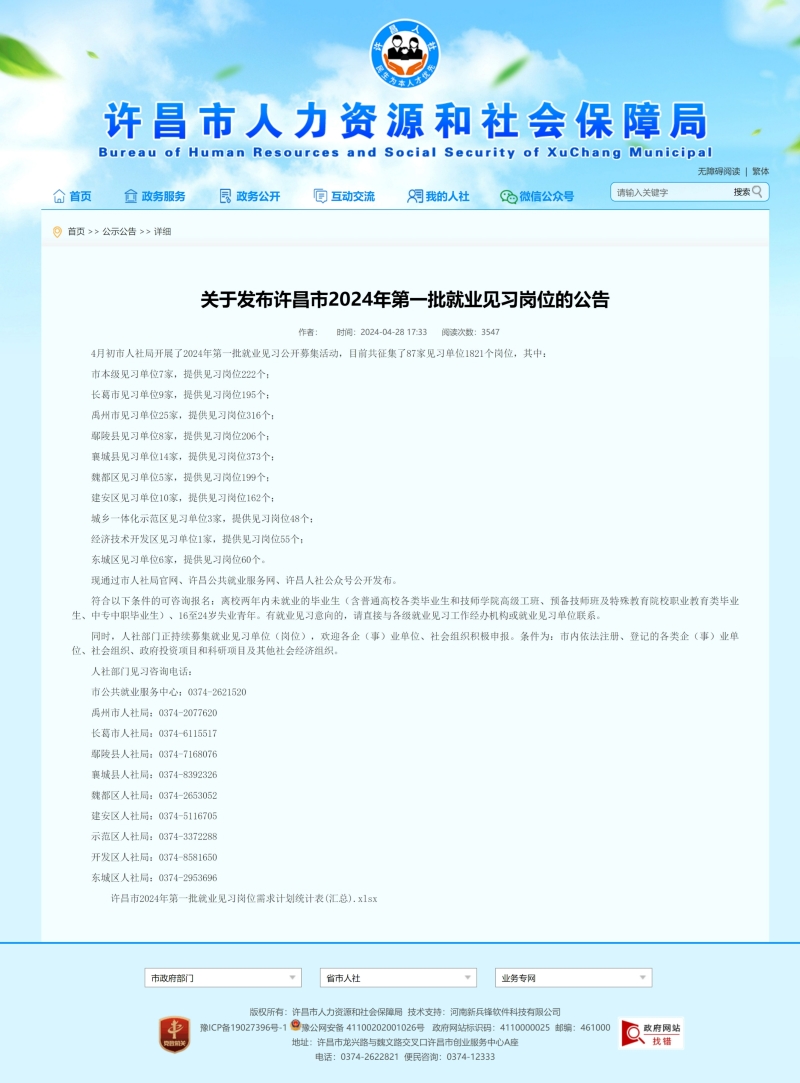Open the 业务专网 dropdown list
The height and width of the screenshot is (1083, 800).
573,978
